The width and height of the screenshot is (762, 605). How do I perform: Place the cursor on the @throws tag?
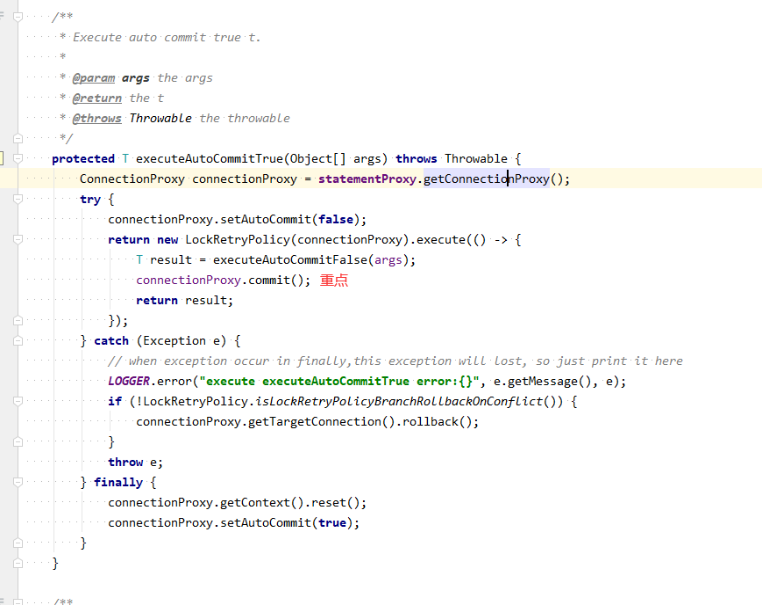(97, 119)
